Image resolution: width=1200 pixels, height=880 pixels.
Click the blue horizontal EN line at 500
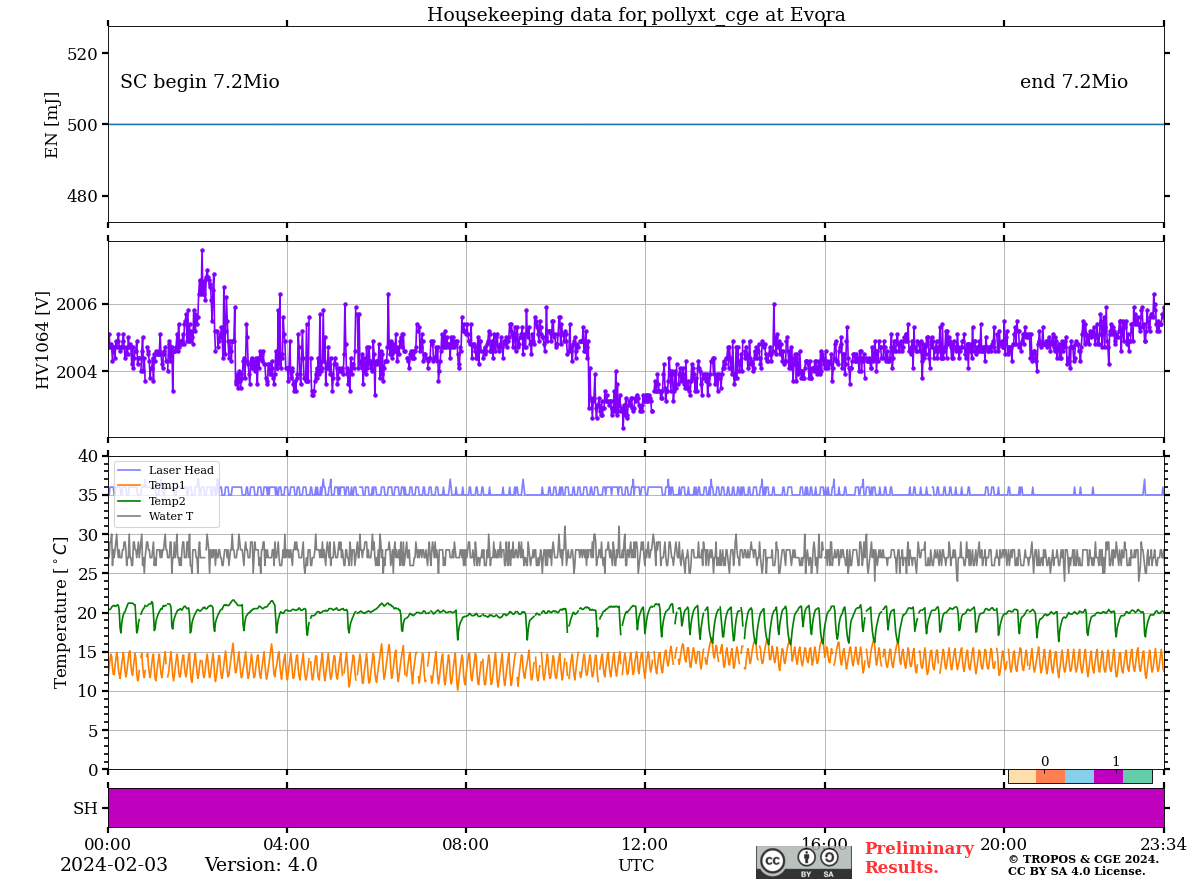(x=636, y=124)
